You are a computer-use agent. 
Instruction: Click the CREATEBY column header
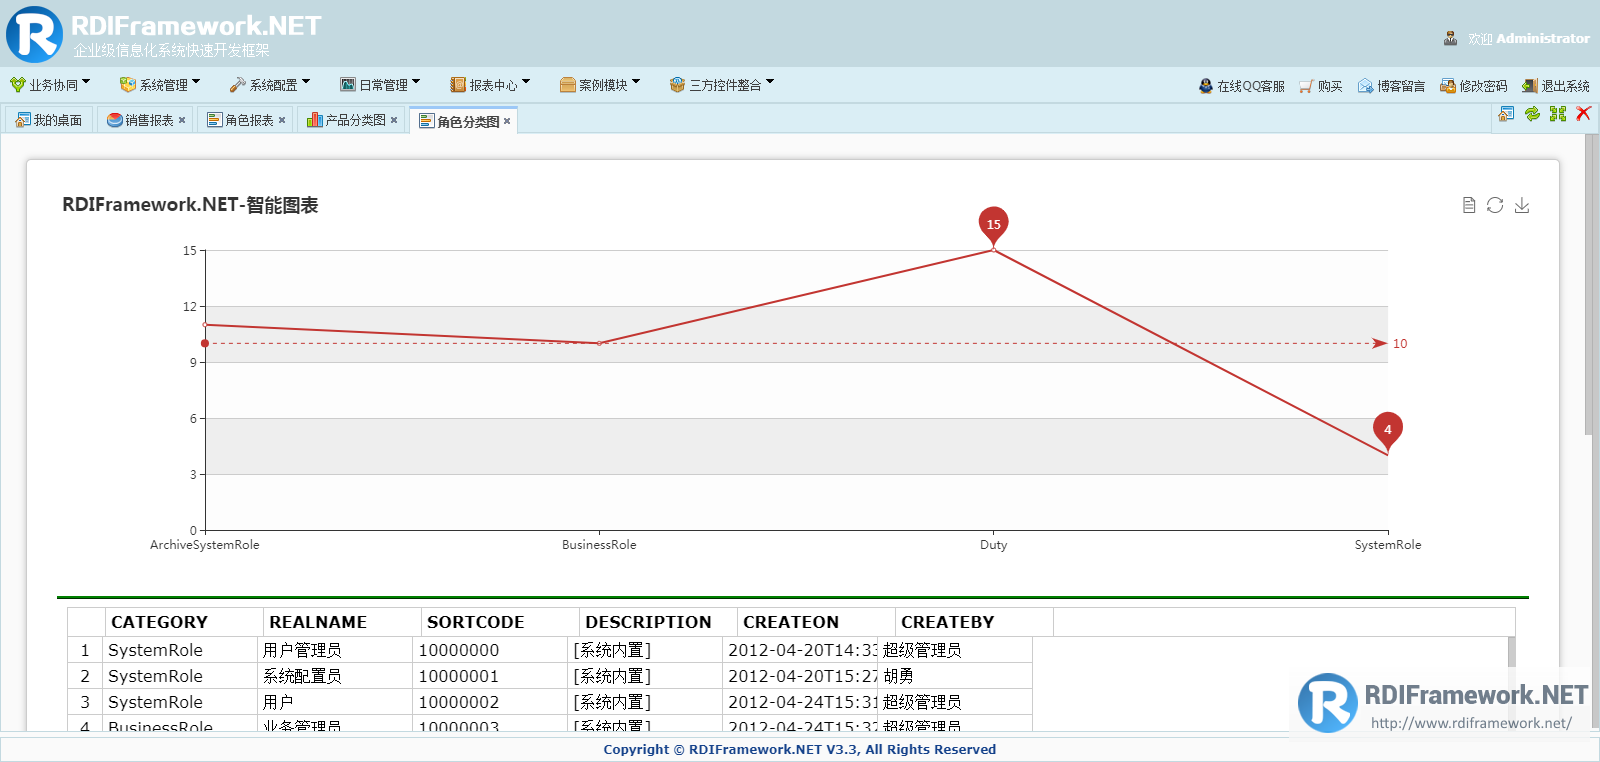click(974, 622)
